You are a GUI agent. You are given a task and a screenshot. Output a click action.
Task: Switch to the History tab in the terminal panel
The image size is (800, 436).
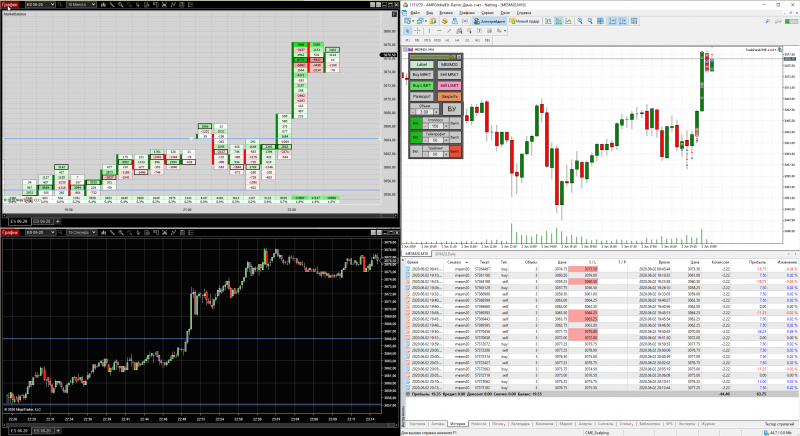tap(457, 423)
